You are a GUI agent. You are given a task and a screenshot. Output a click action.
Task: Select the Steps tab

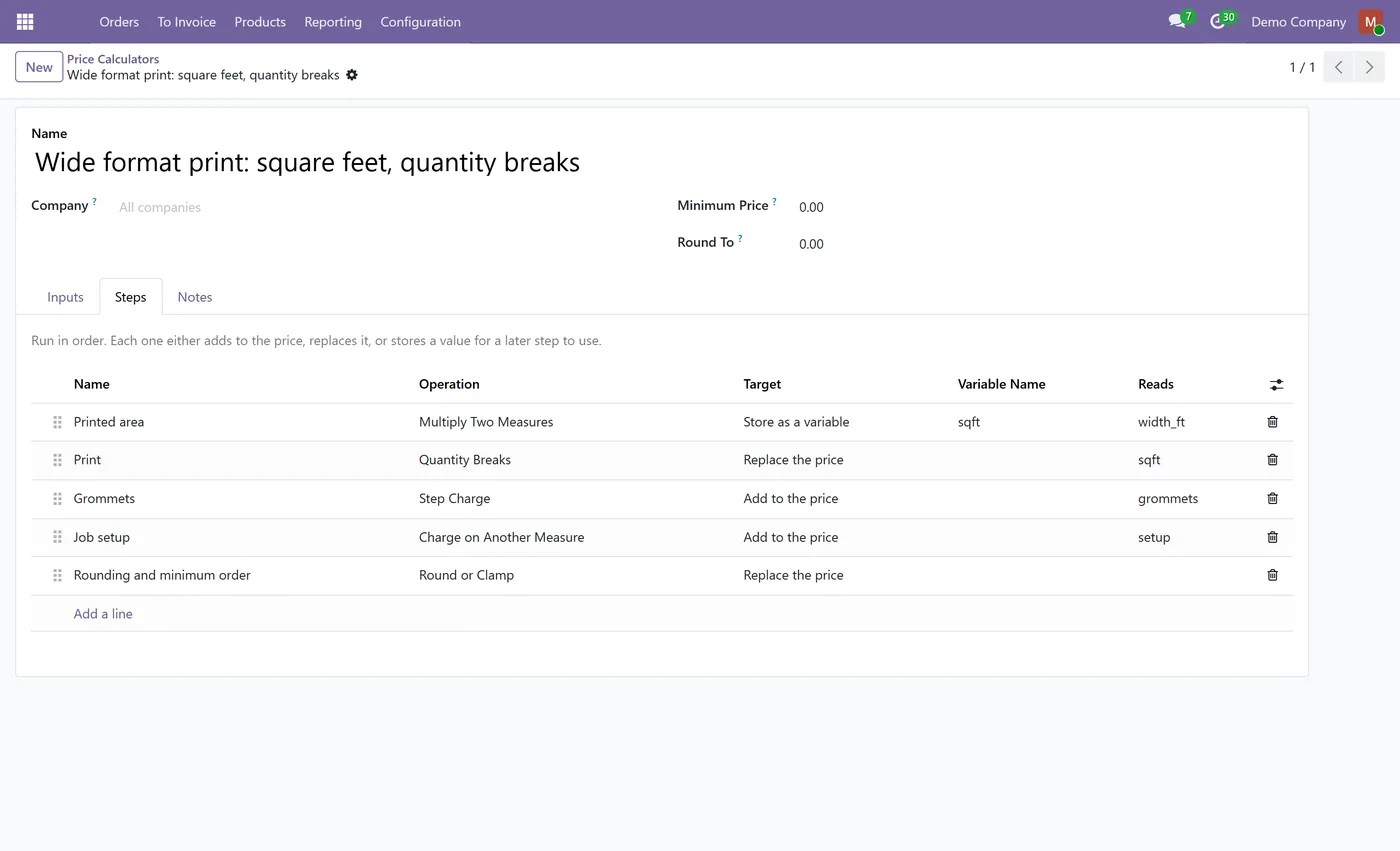[x=130, y=297]
